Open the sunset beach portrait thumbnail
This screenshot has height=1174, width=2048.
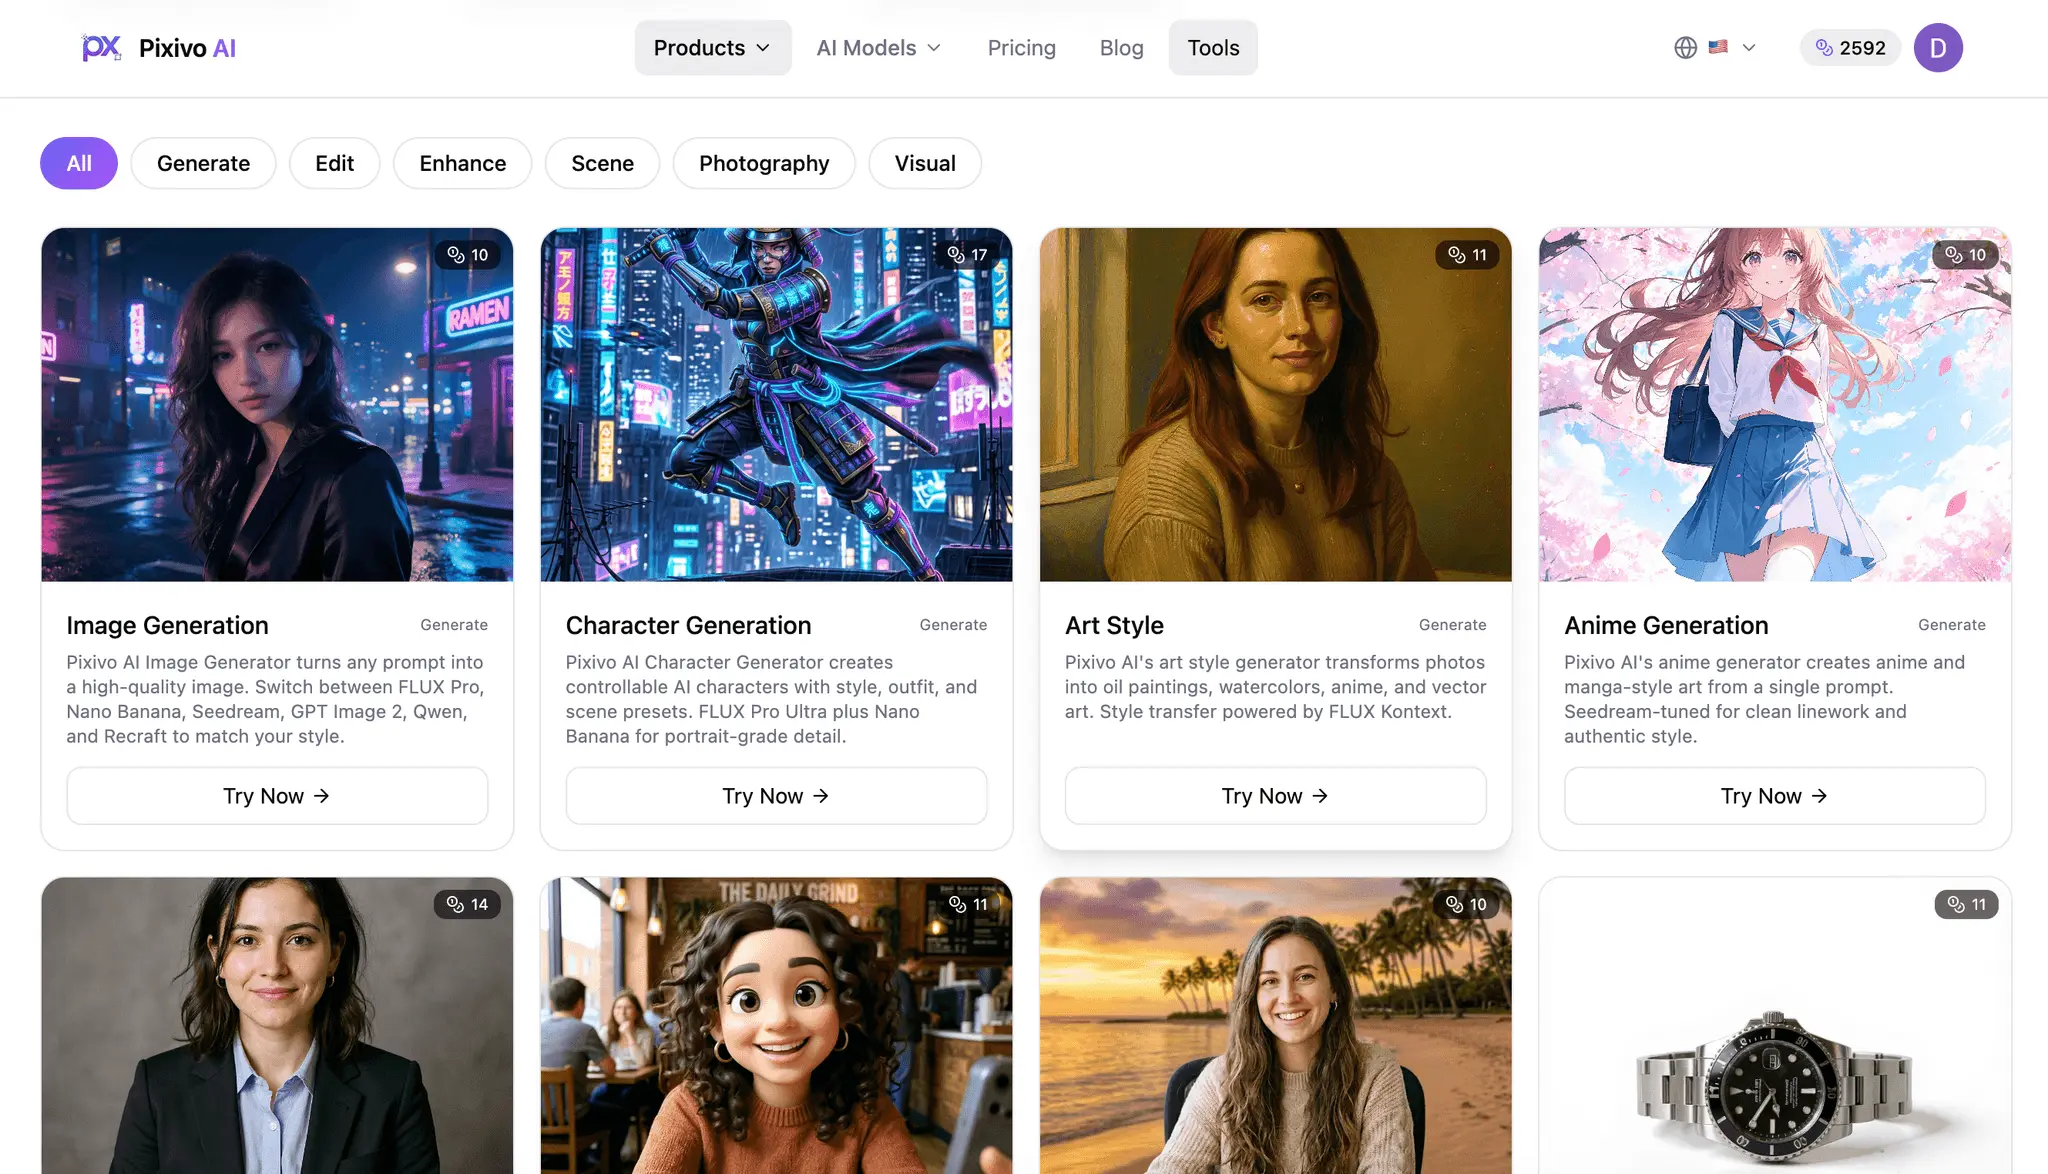pos(1275,1026)
